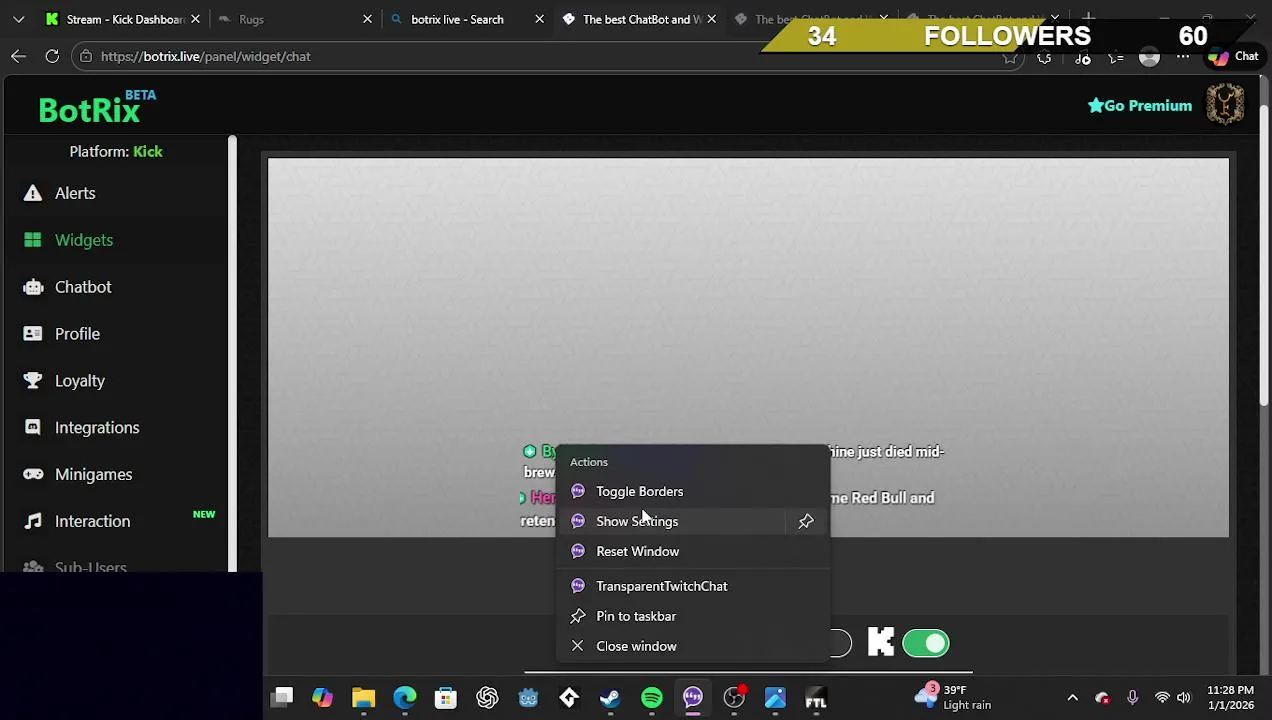Open OBS Studio on the taskbar
This screenshot has height=720, width=1272.
coord(734,698)
